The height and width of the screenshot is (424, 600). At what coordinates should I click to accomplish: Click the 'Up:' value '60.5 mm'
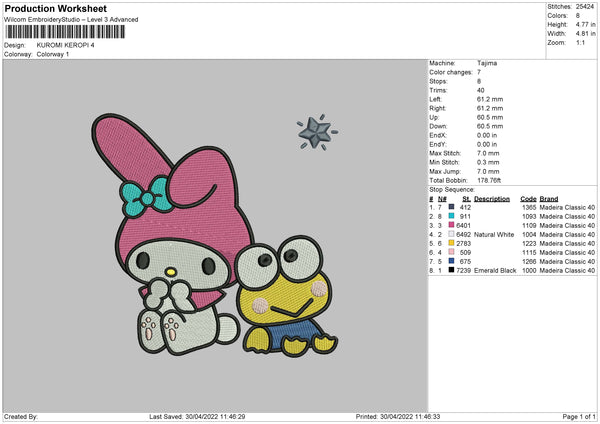coord(490,117)
